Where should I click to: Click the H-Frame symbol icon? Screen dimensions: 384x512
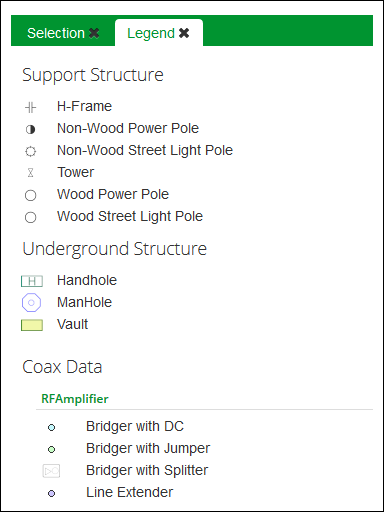(x=30, y=107)
